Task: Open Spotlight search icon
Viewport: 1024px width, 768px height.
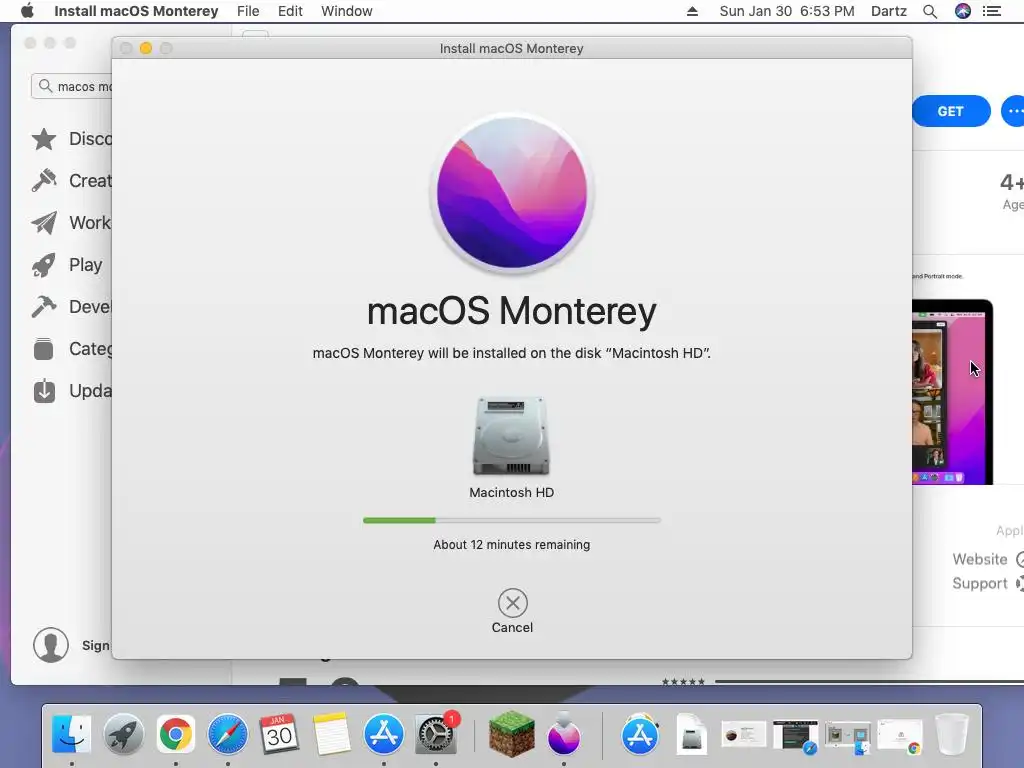Action: tap(930, 11)
